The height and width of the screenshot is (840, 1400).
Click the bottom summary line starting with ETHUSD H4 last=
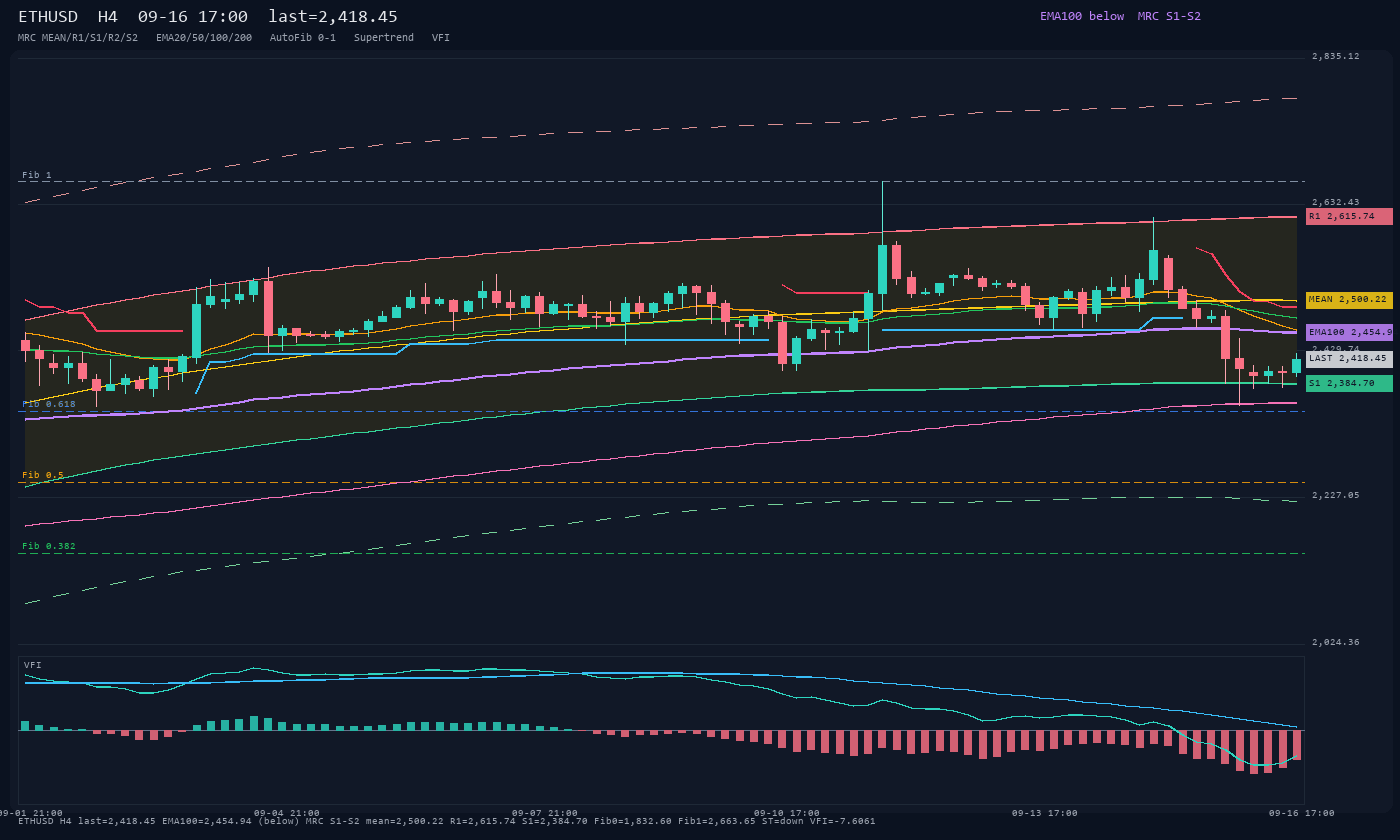(447, 821)
